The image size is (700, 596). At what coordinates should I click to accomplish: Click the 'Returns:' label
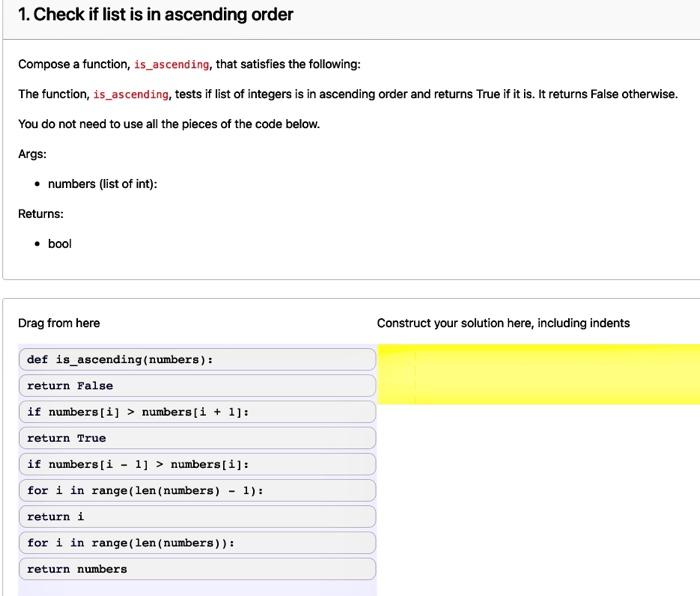tap(41, 214)
